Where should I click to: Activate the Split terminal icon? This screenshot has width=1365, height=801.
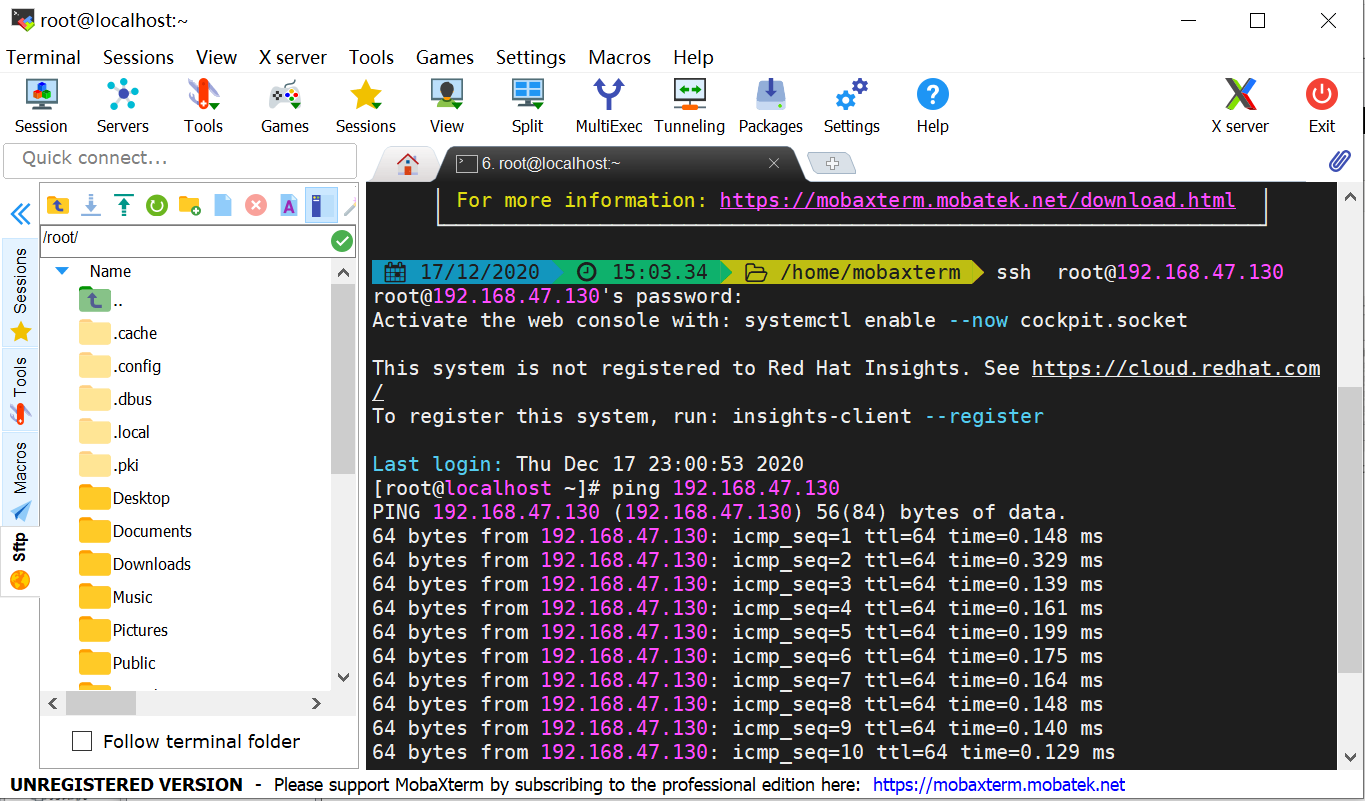point(527,106)
